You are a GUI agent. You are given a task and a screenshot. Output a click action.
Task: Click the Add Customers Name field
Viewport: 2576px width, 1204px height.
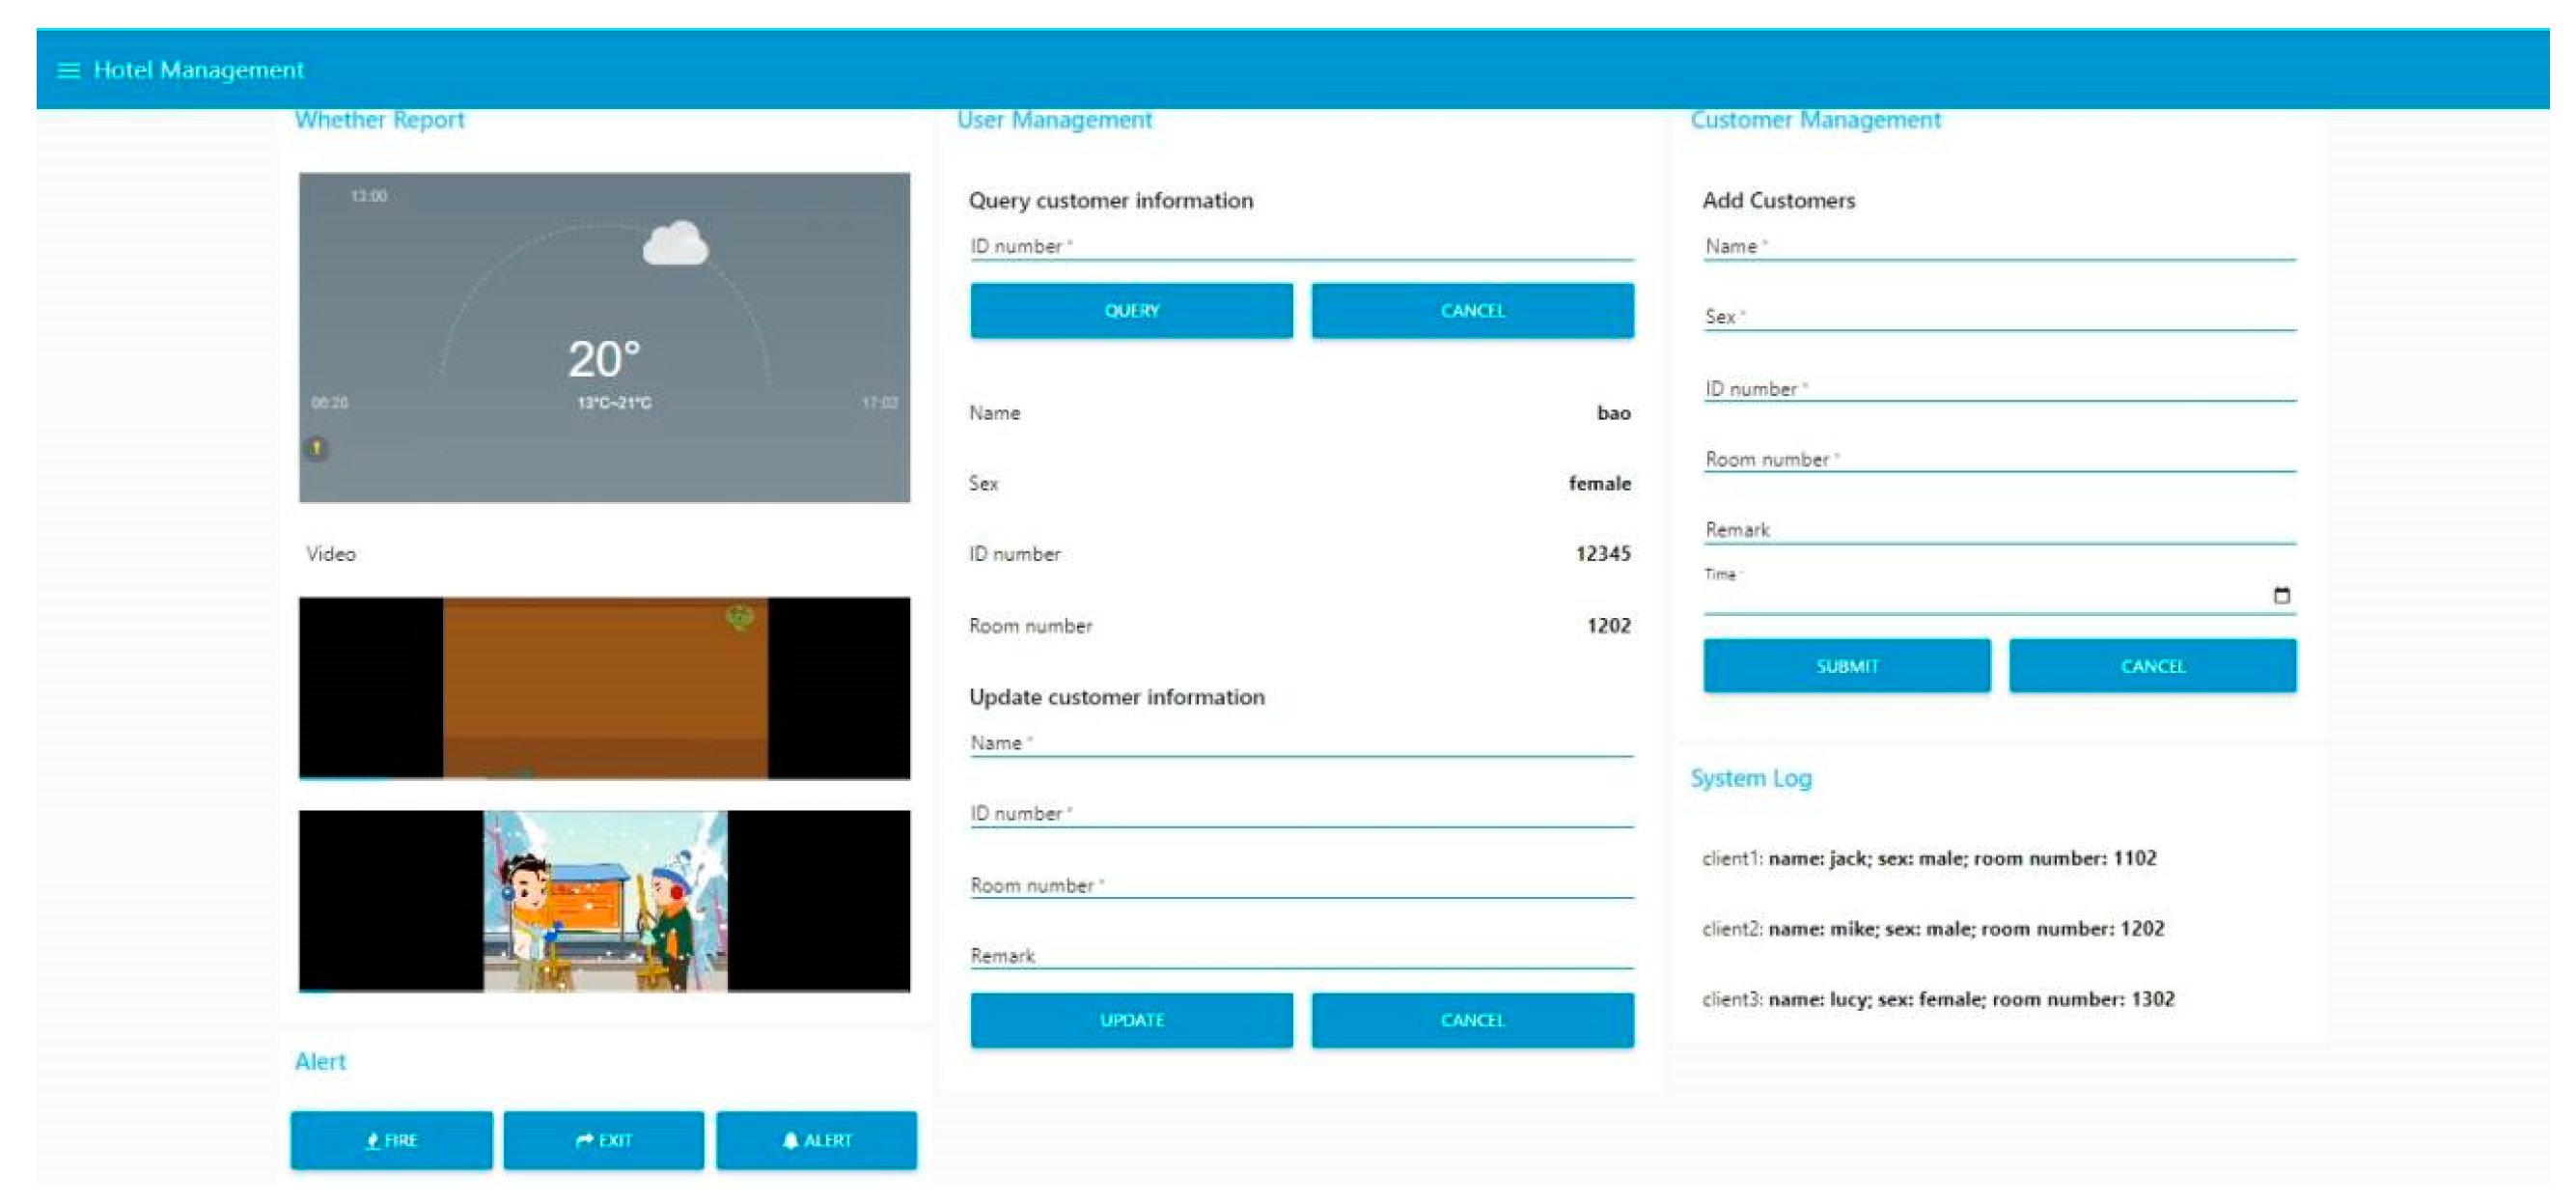tap(2000, 247)
